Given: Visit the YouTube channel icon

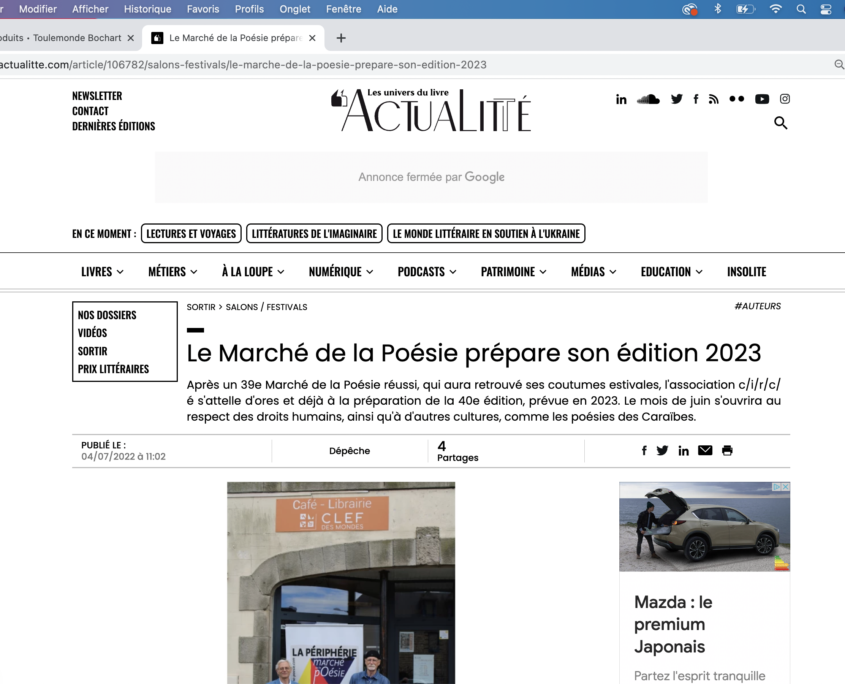Looking at the screenshot, I should [762, 99].
